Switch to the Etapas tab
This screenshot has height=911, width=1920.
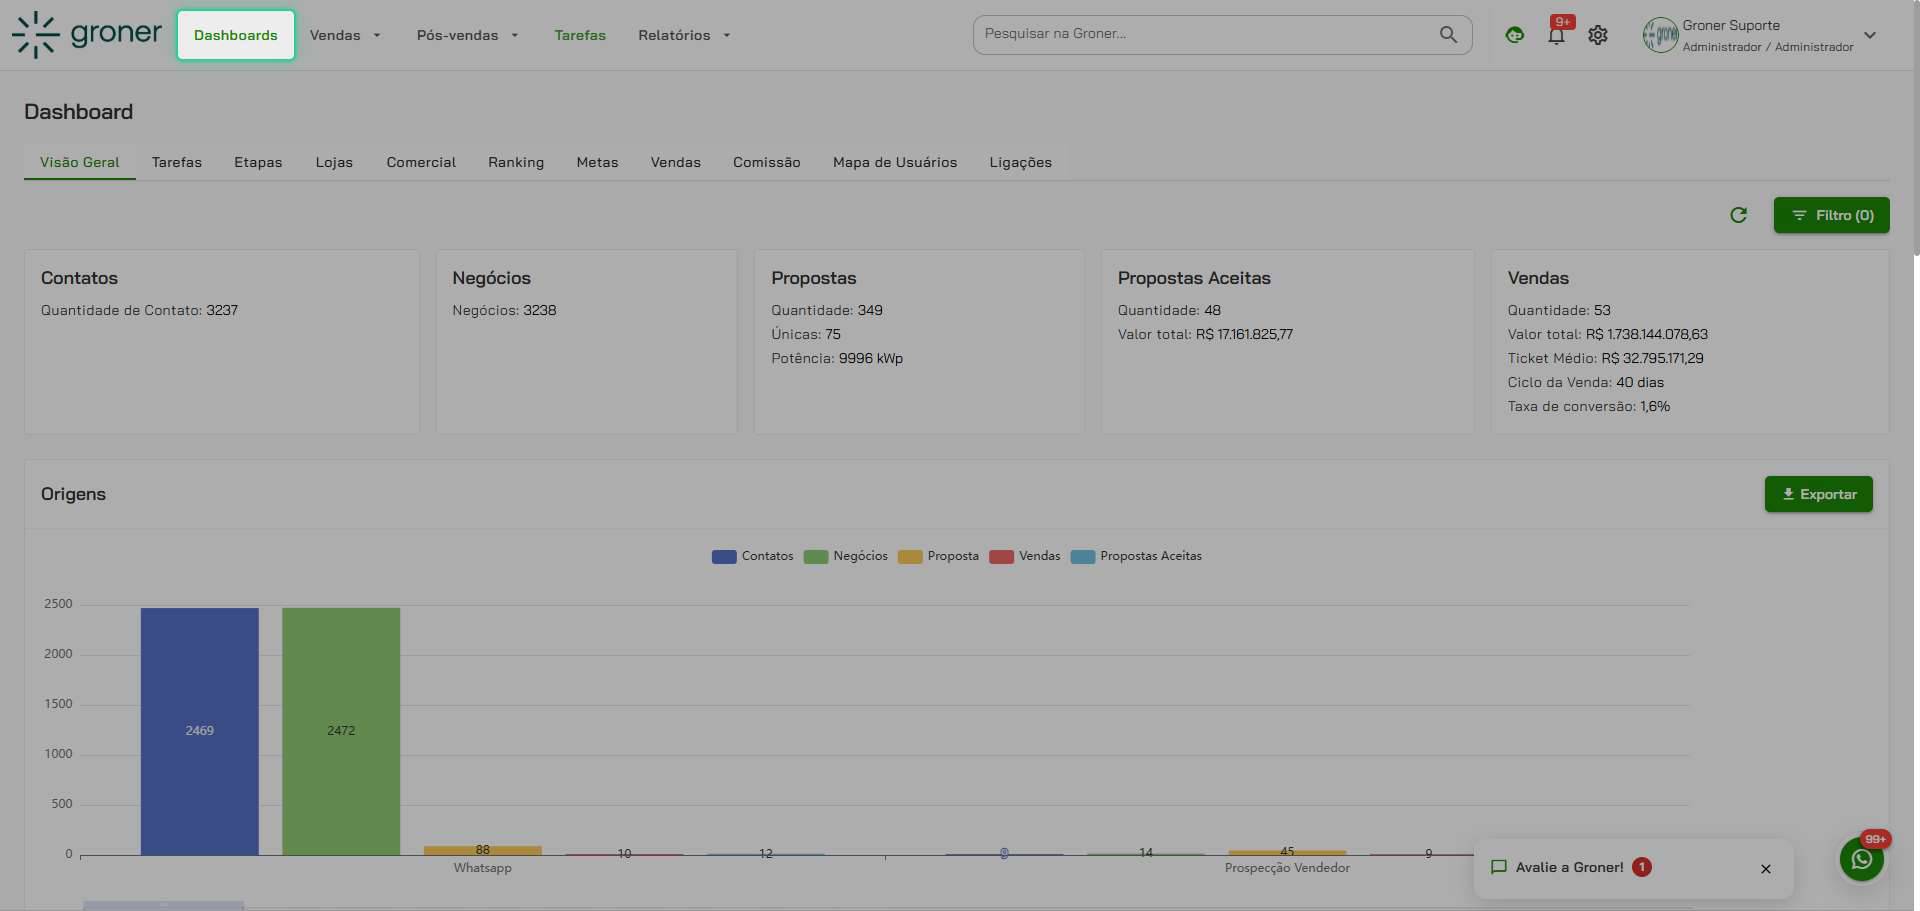[x=258, y=162]
